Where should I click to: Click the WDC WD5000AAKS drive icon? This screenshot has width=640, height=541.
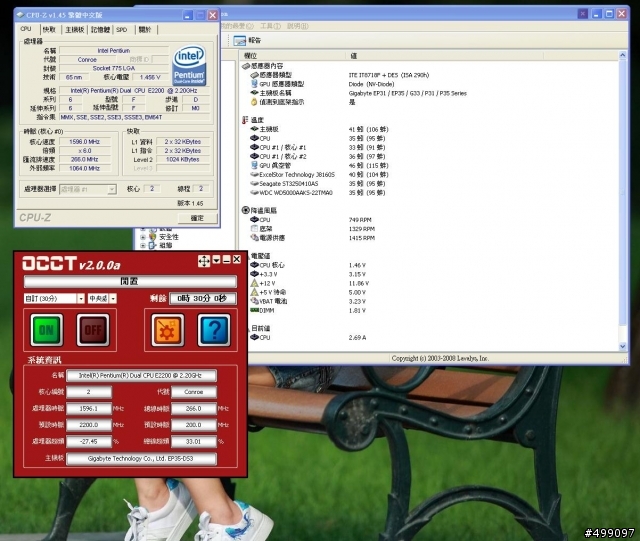tap(254, 192)
